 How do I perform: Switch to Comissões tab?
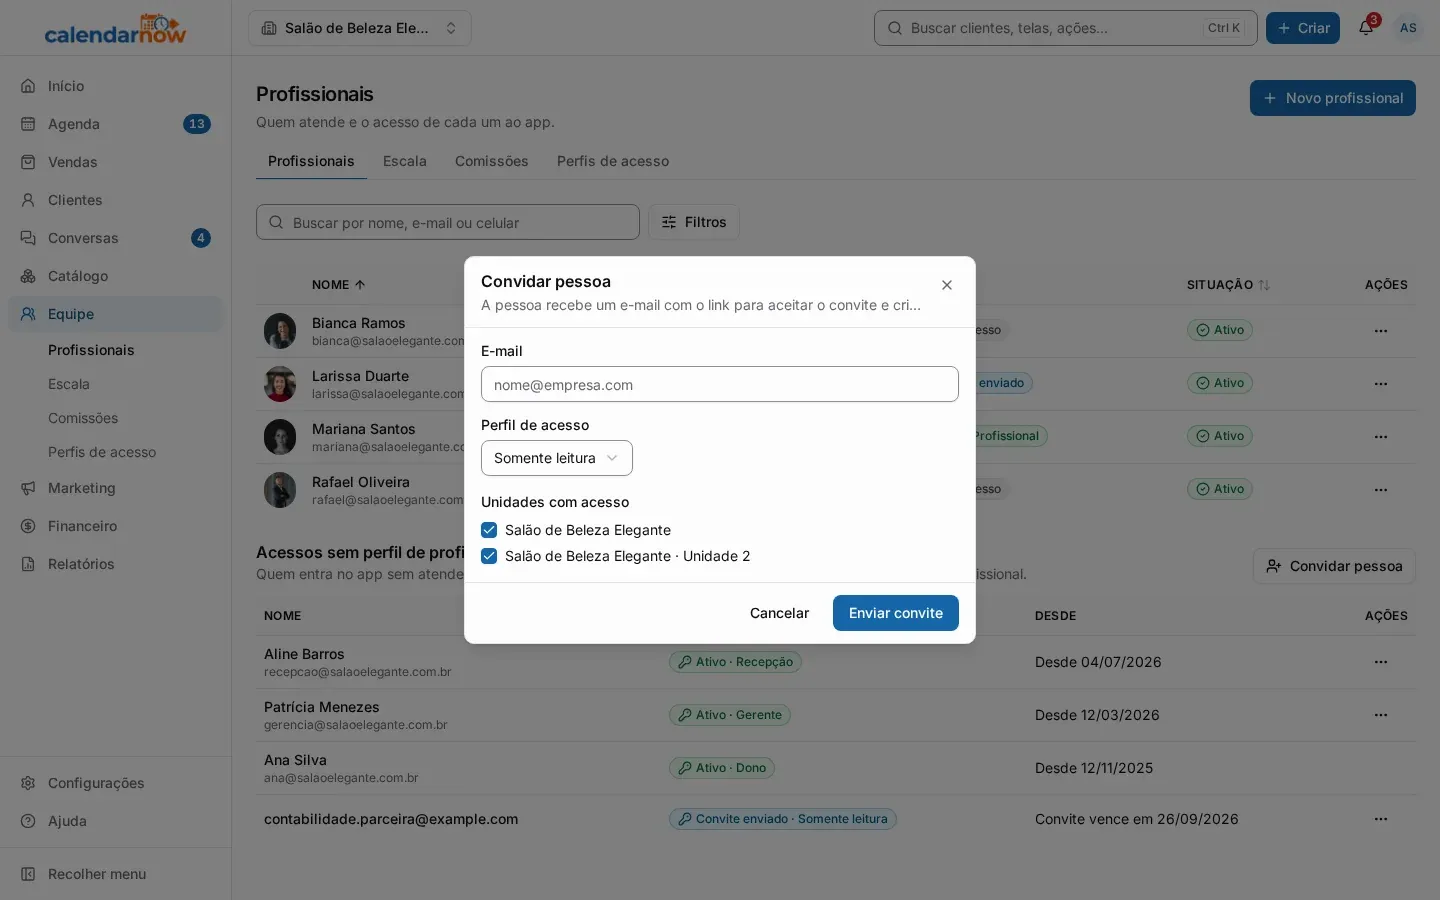pyautogui.click(x=492, y=161)
